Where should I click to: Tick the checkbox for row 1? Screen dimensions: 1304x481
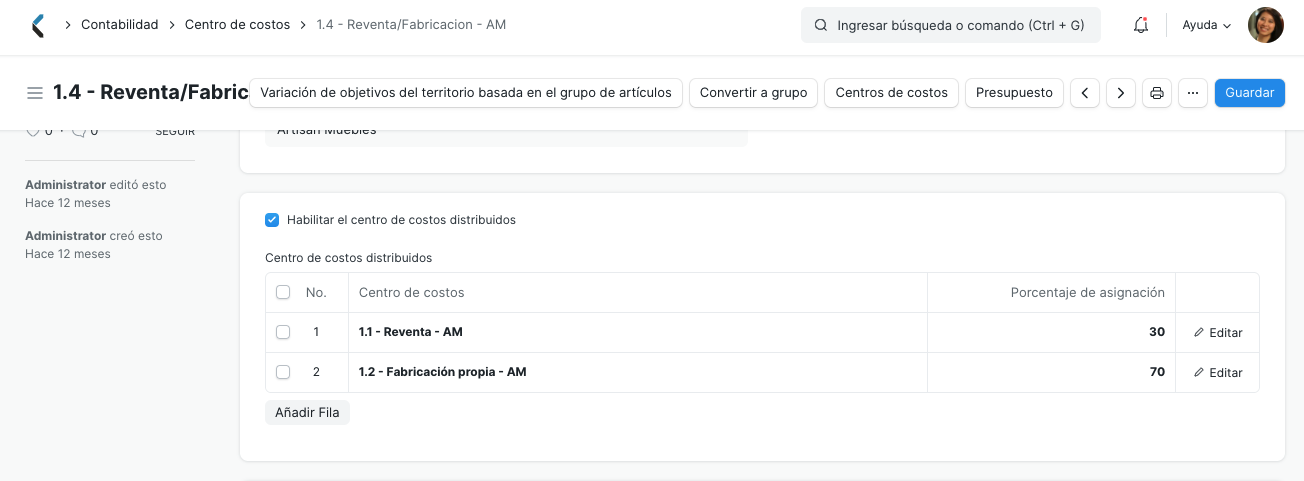[x=283, y=332]
